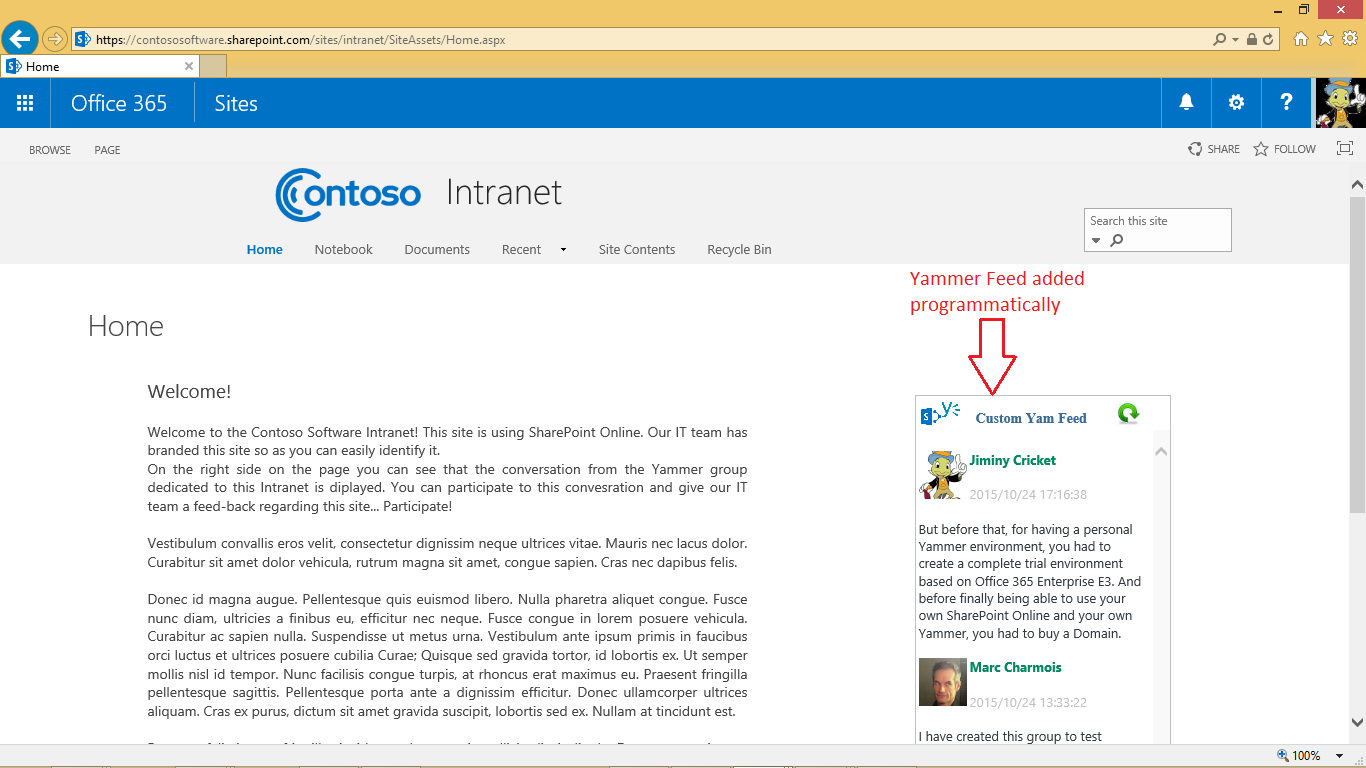The height and width of the screenshot is (768, 1366).
Task: Close the Home browser tab
Action: point(189,66)
